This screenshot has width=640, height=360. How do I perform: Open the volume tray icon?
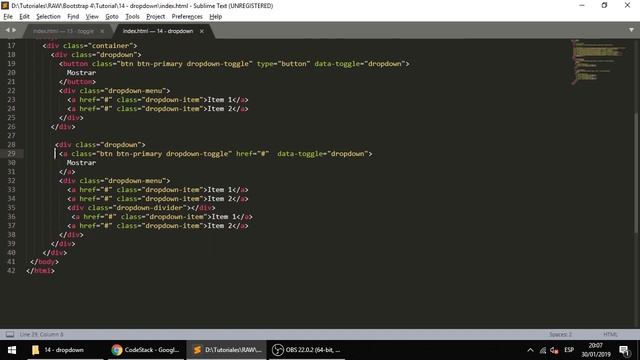(x=554, y=350)
